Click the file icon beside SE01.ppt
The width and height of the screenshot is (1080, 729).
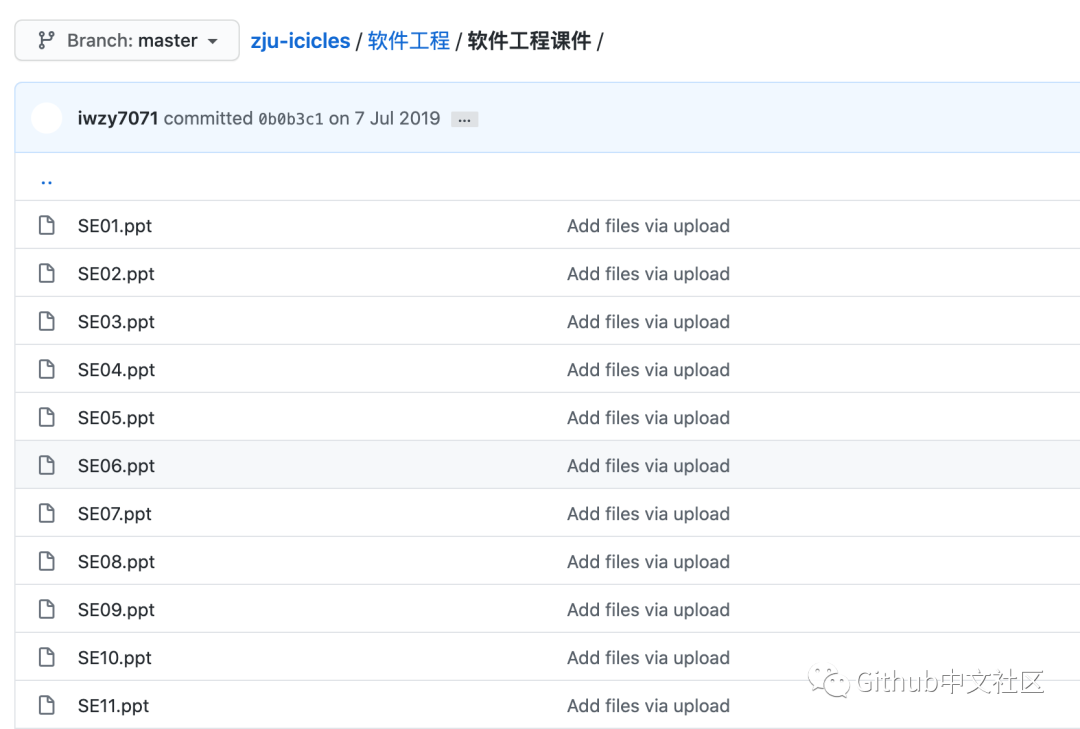(x=46, y=226)
